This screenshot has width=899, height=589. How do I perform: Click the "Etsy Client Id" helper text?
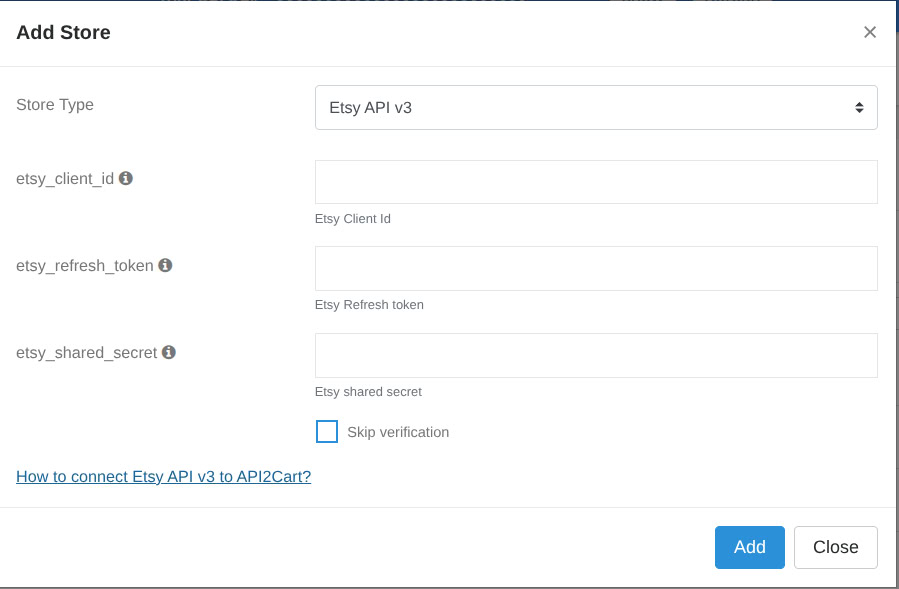click(352, 218)
